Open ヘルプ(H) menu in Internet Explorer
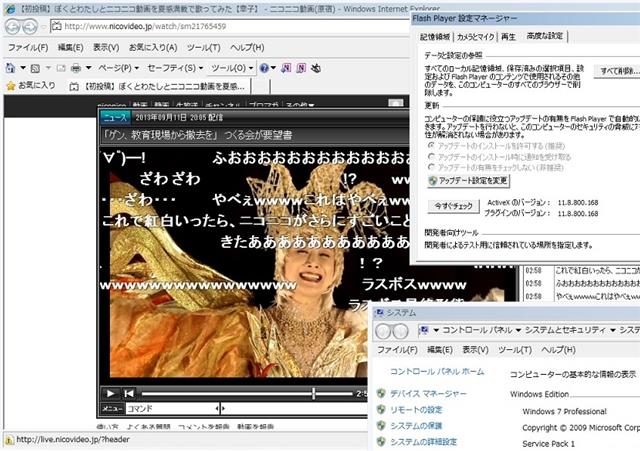640x451 pixels. [247, 48]
